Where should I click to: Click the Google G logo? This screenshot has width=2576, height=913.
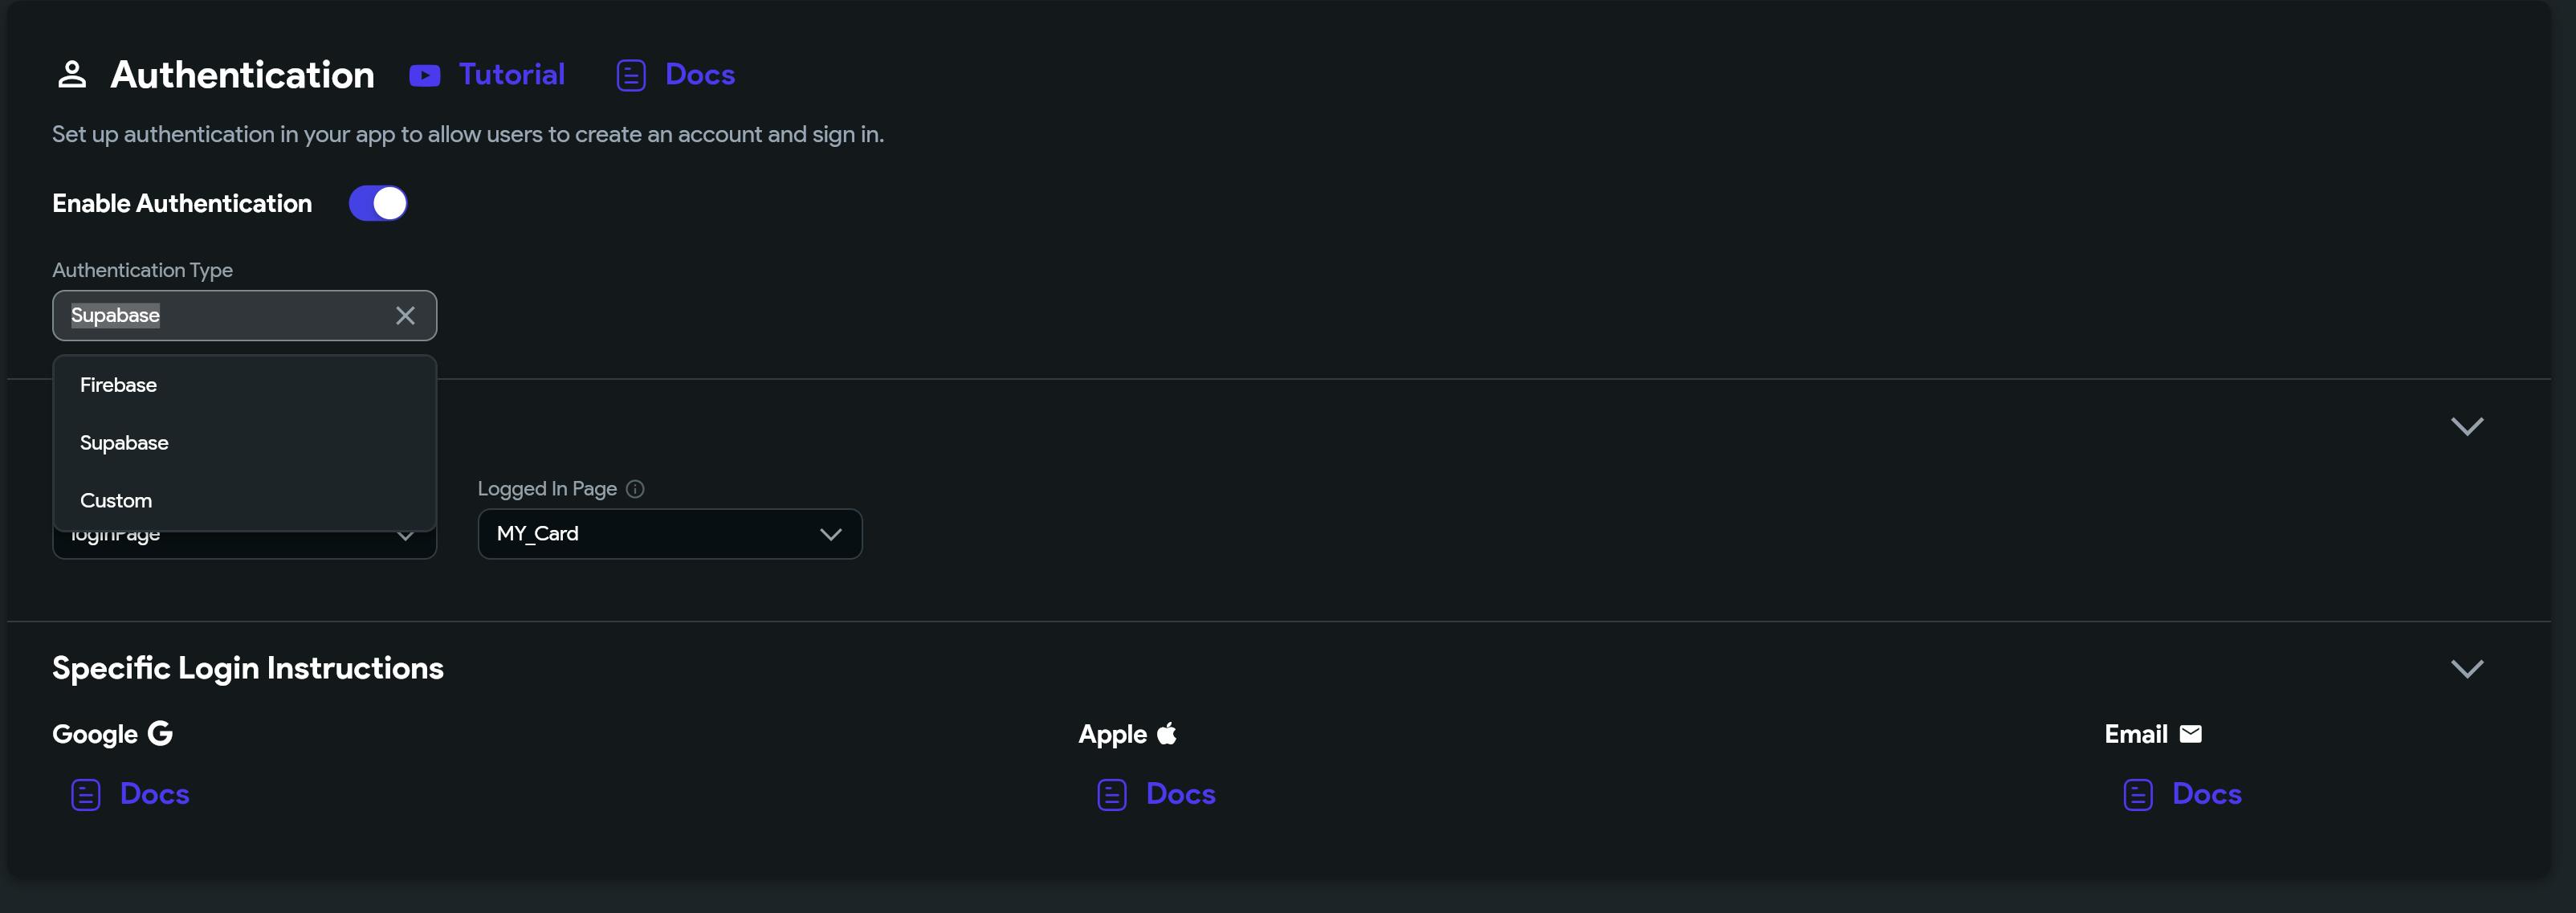[160, 734]
